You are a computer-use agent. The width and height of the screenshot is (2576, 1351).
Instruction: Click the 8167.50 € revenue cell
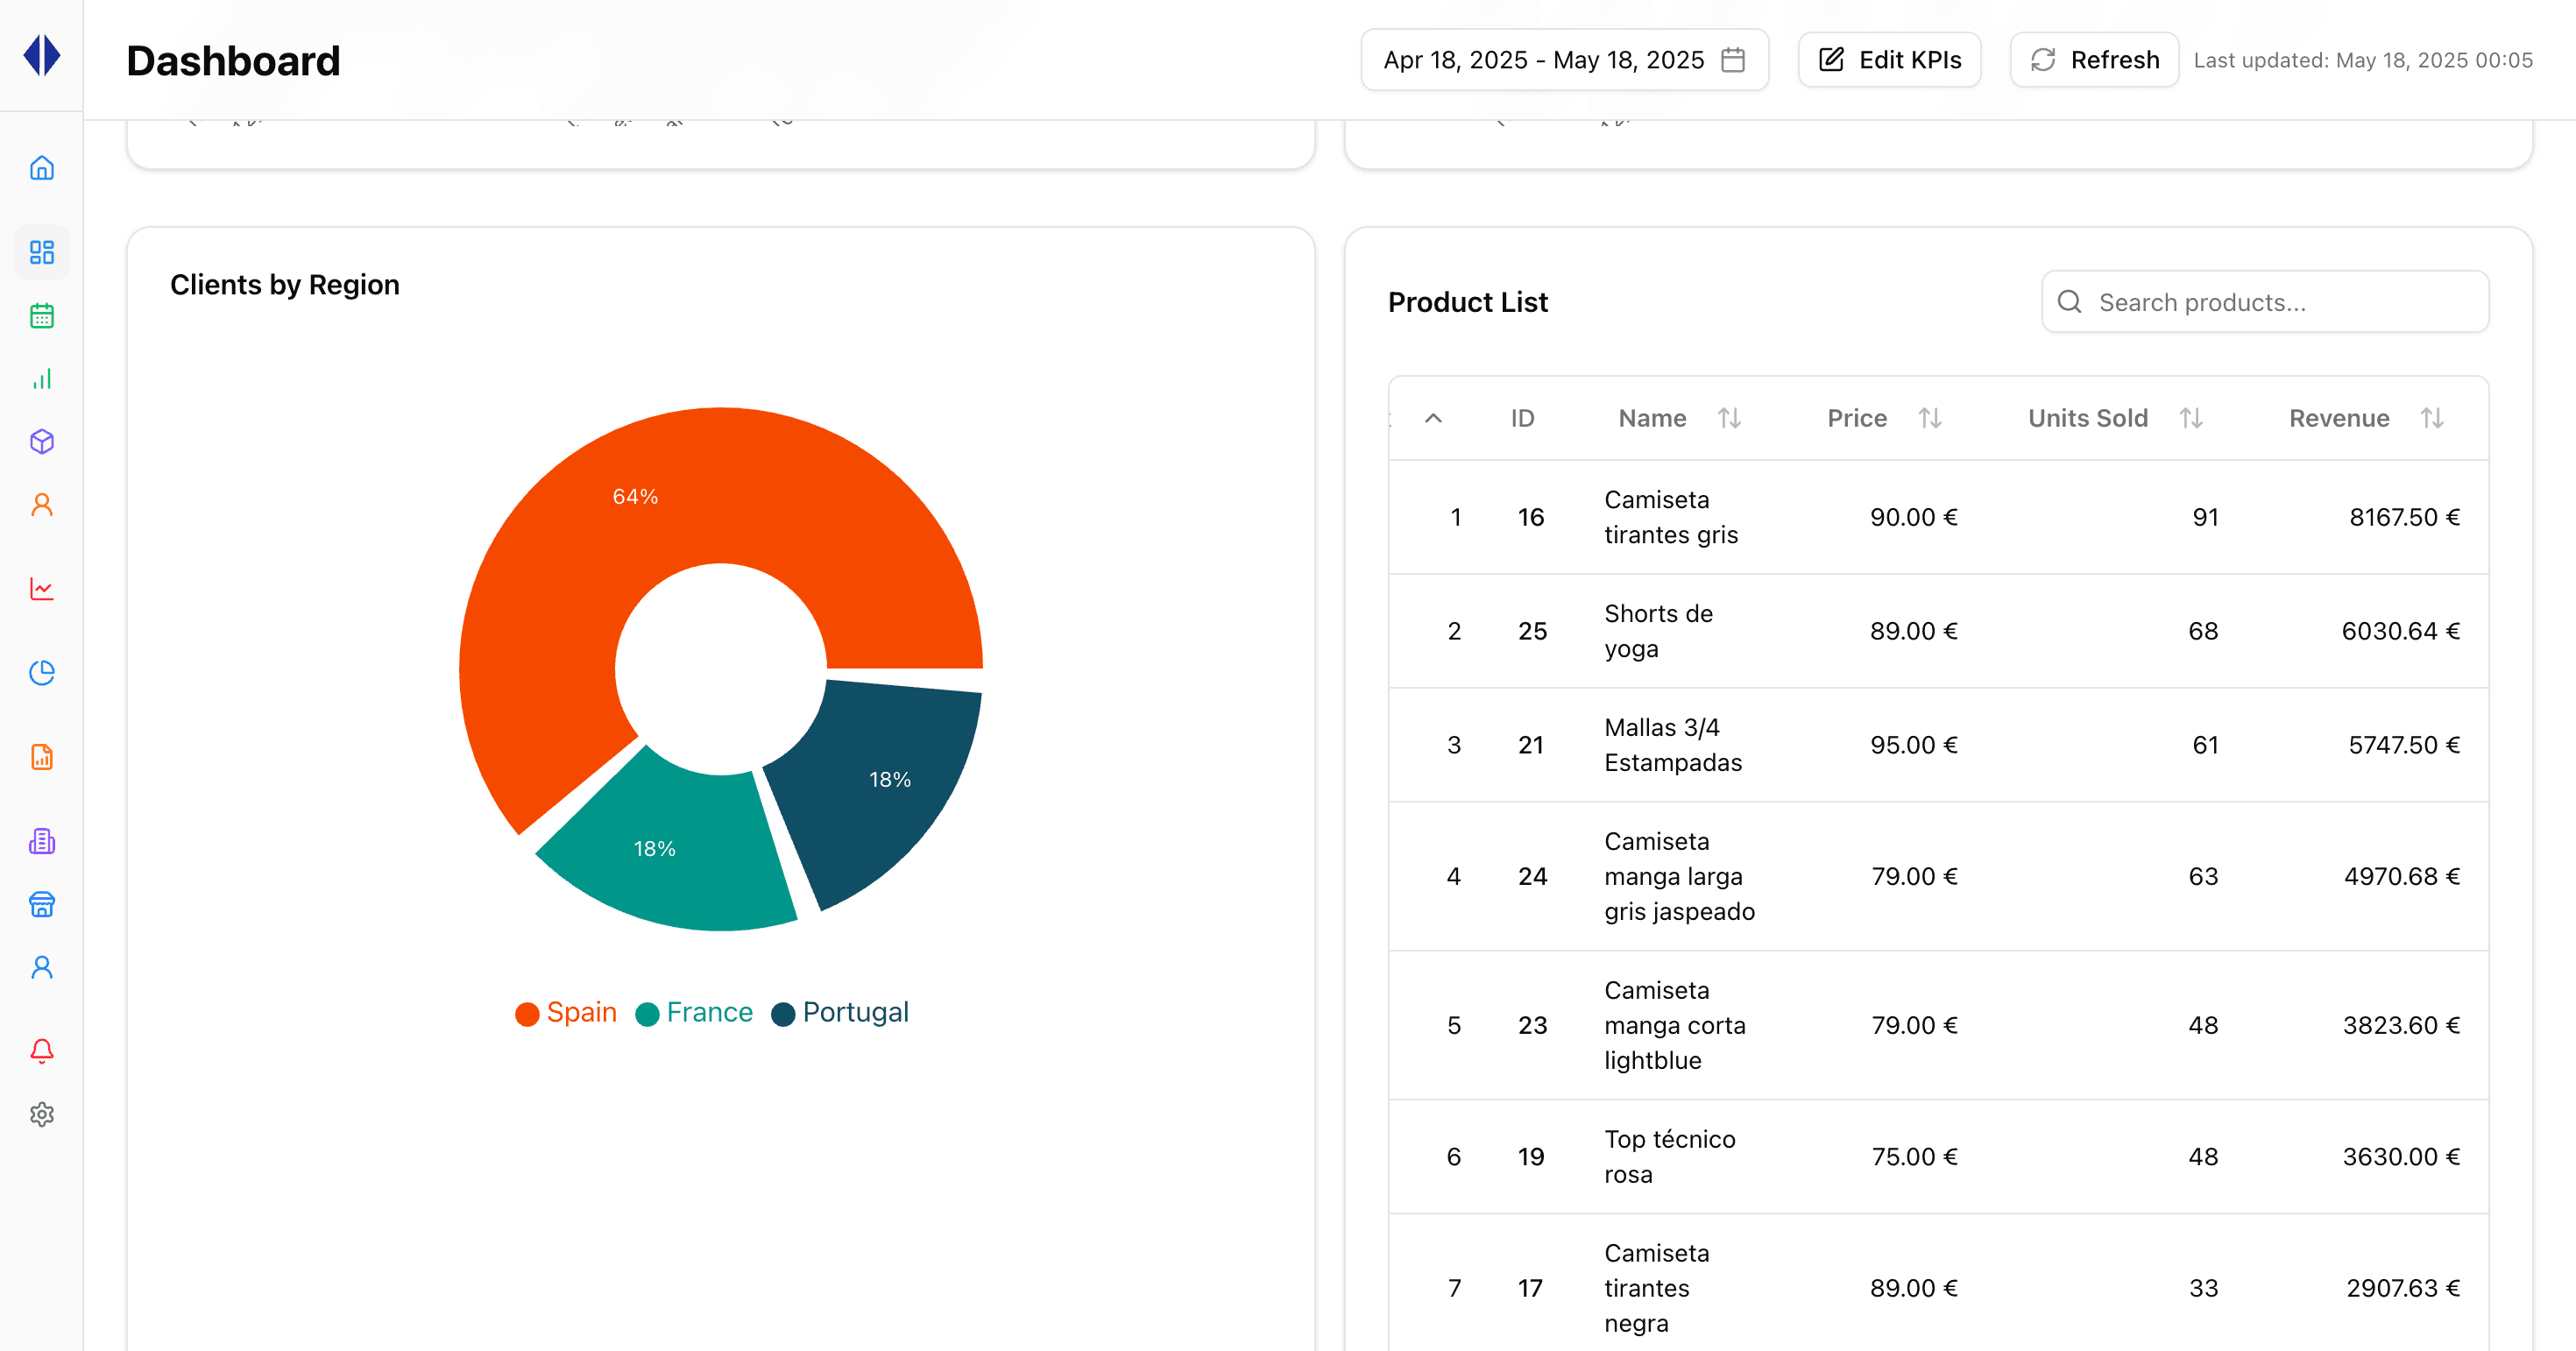click(x=2404, y=517)
